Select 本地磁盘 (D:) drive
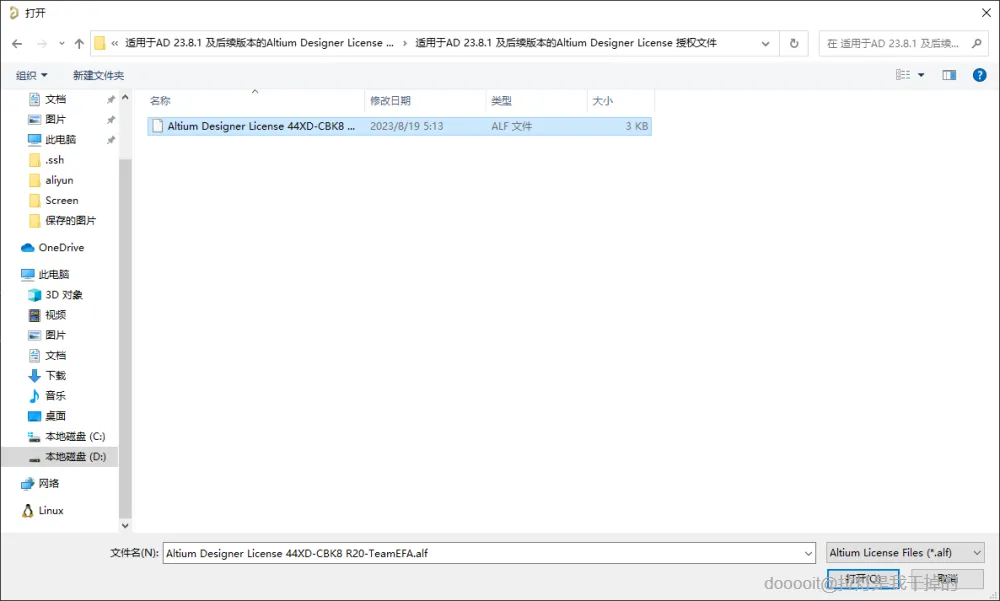This screenshot has width=1000, height=601. click(75, 457)
